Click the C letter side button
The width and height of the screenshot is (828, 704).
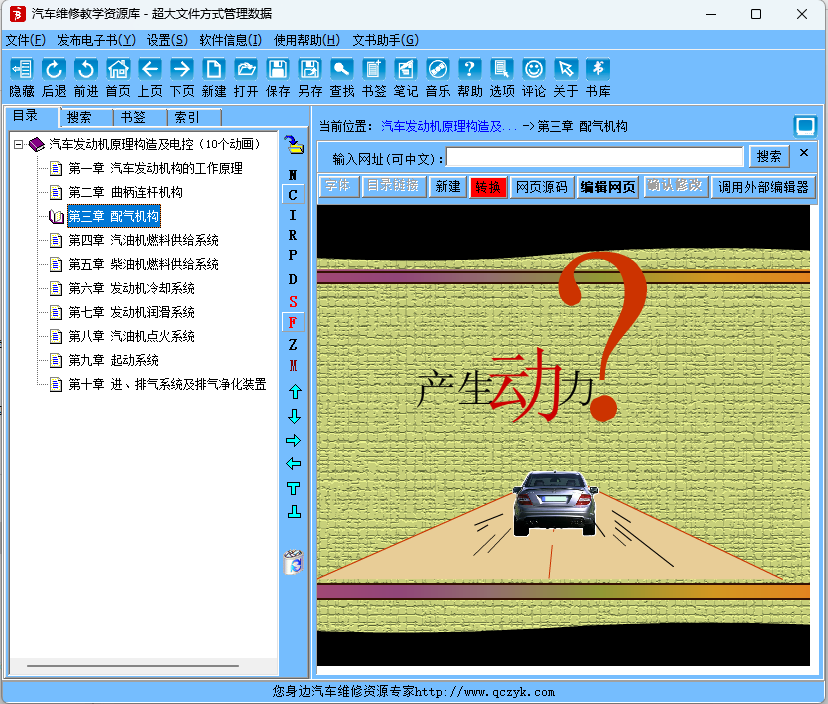pos(293,195)
